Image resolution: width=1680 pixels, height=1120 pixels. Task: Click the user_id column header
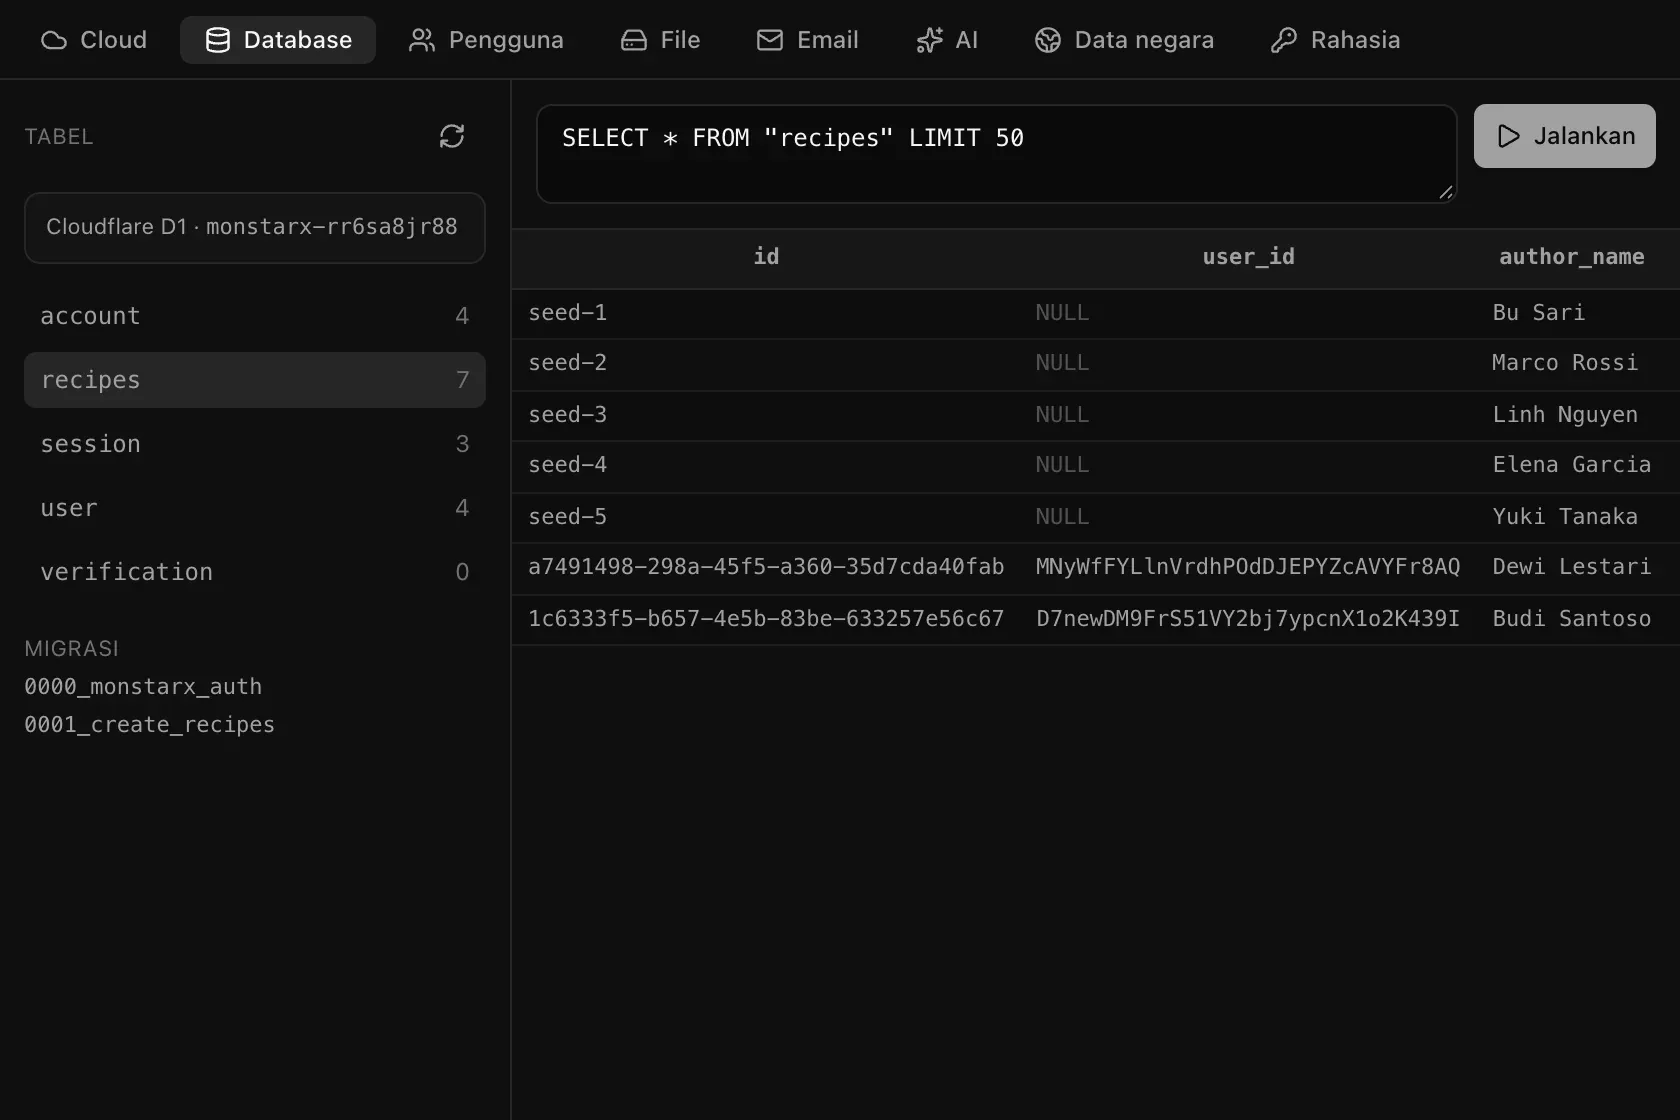point(1248,257)
